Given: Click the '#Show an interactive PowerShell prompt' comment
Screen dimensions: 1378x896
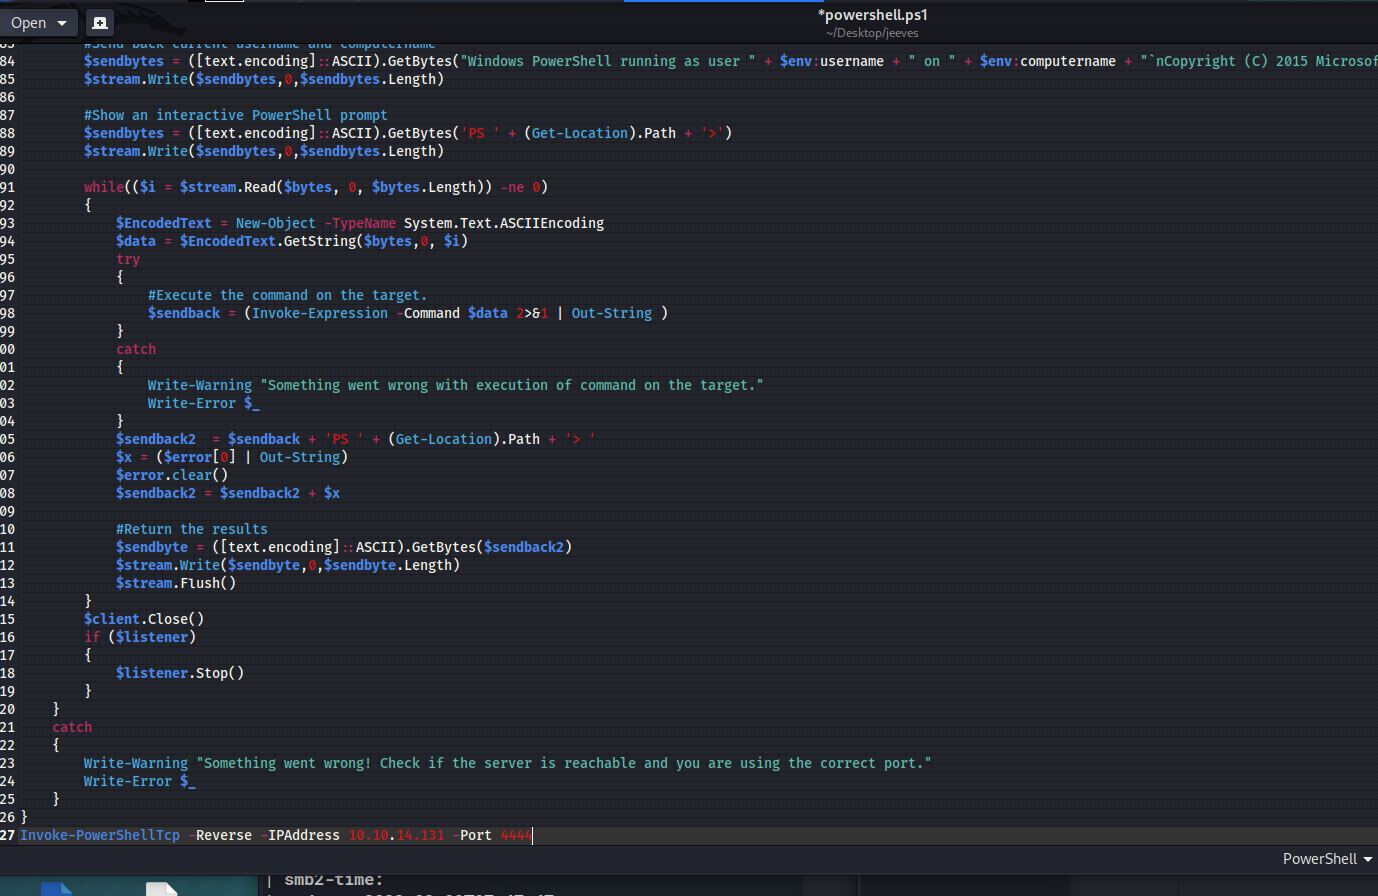Looking at the screenshot, I should click(236, 115).
